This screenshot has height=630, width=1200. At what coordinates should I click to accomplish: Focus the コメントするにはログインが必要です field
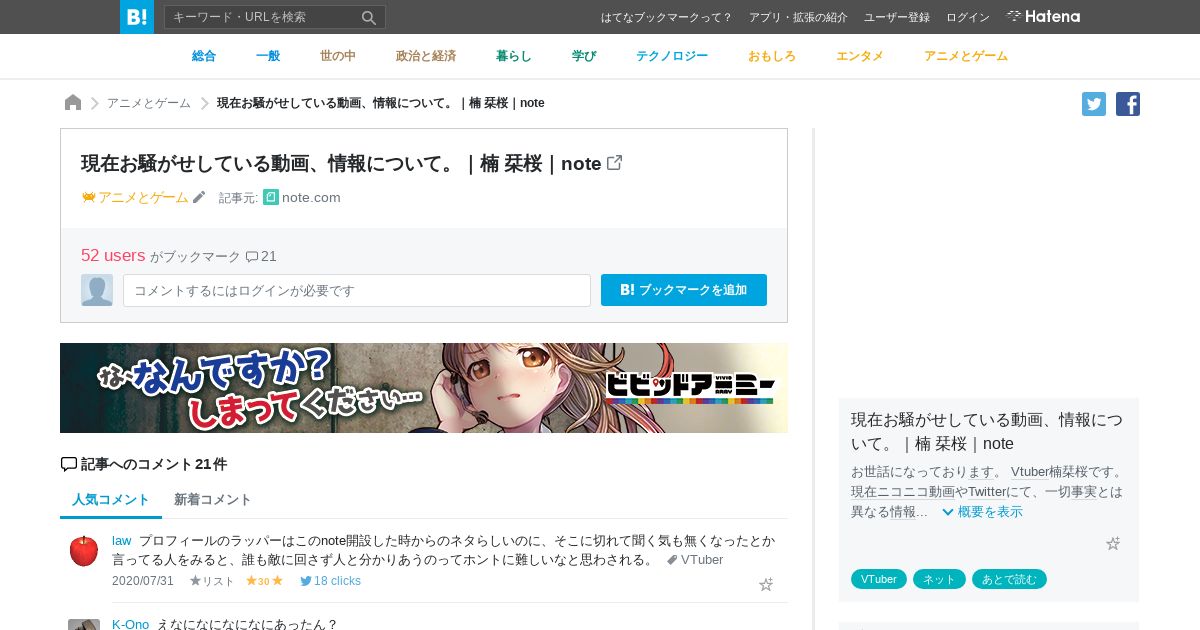(x=357, y=290)
